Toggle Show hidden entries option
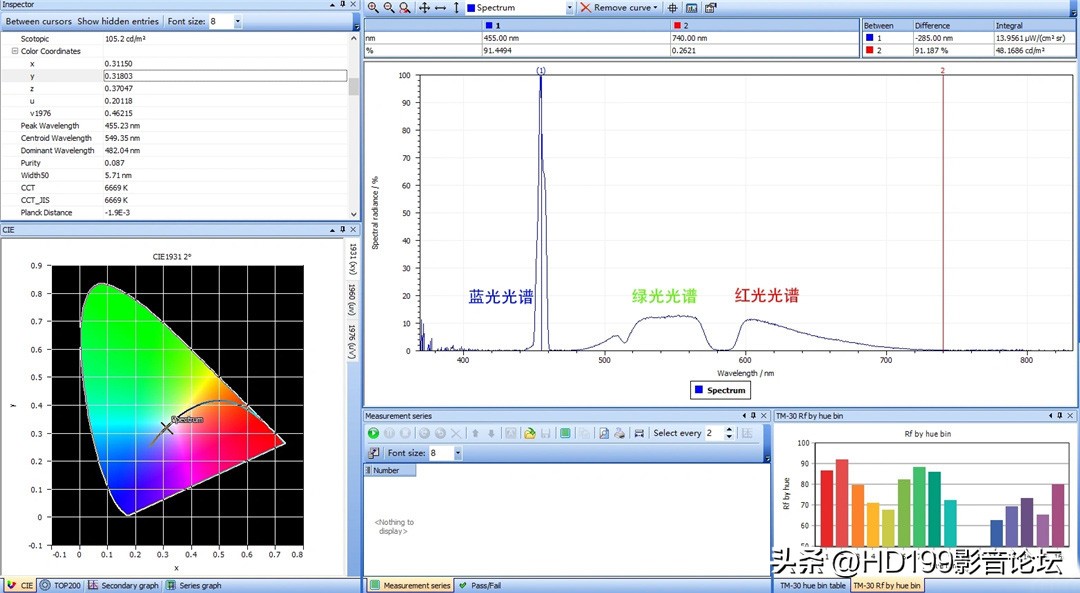Screen dimensions: 1080x593 117,21
